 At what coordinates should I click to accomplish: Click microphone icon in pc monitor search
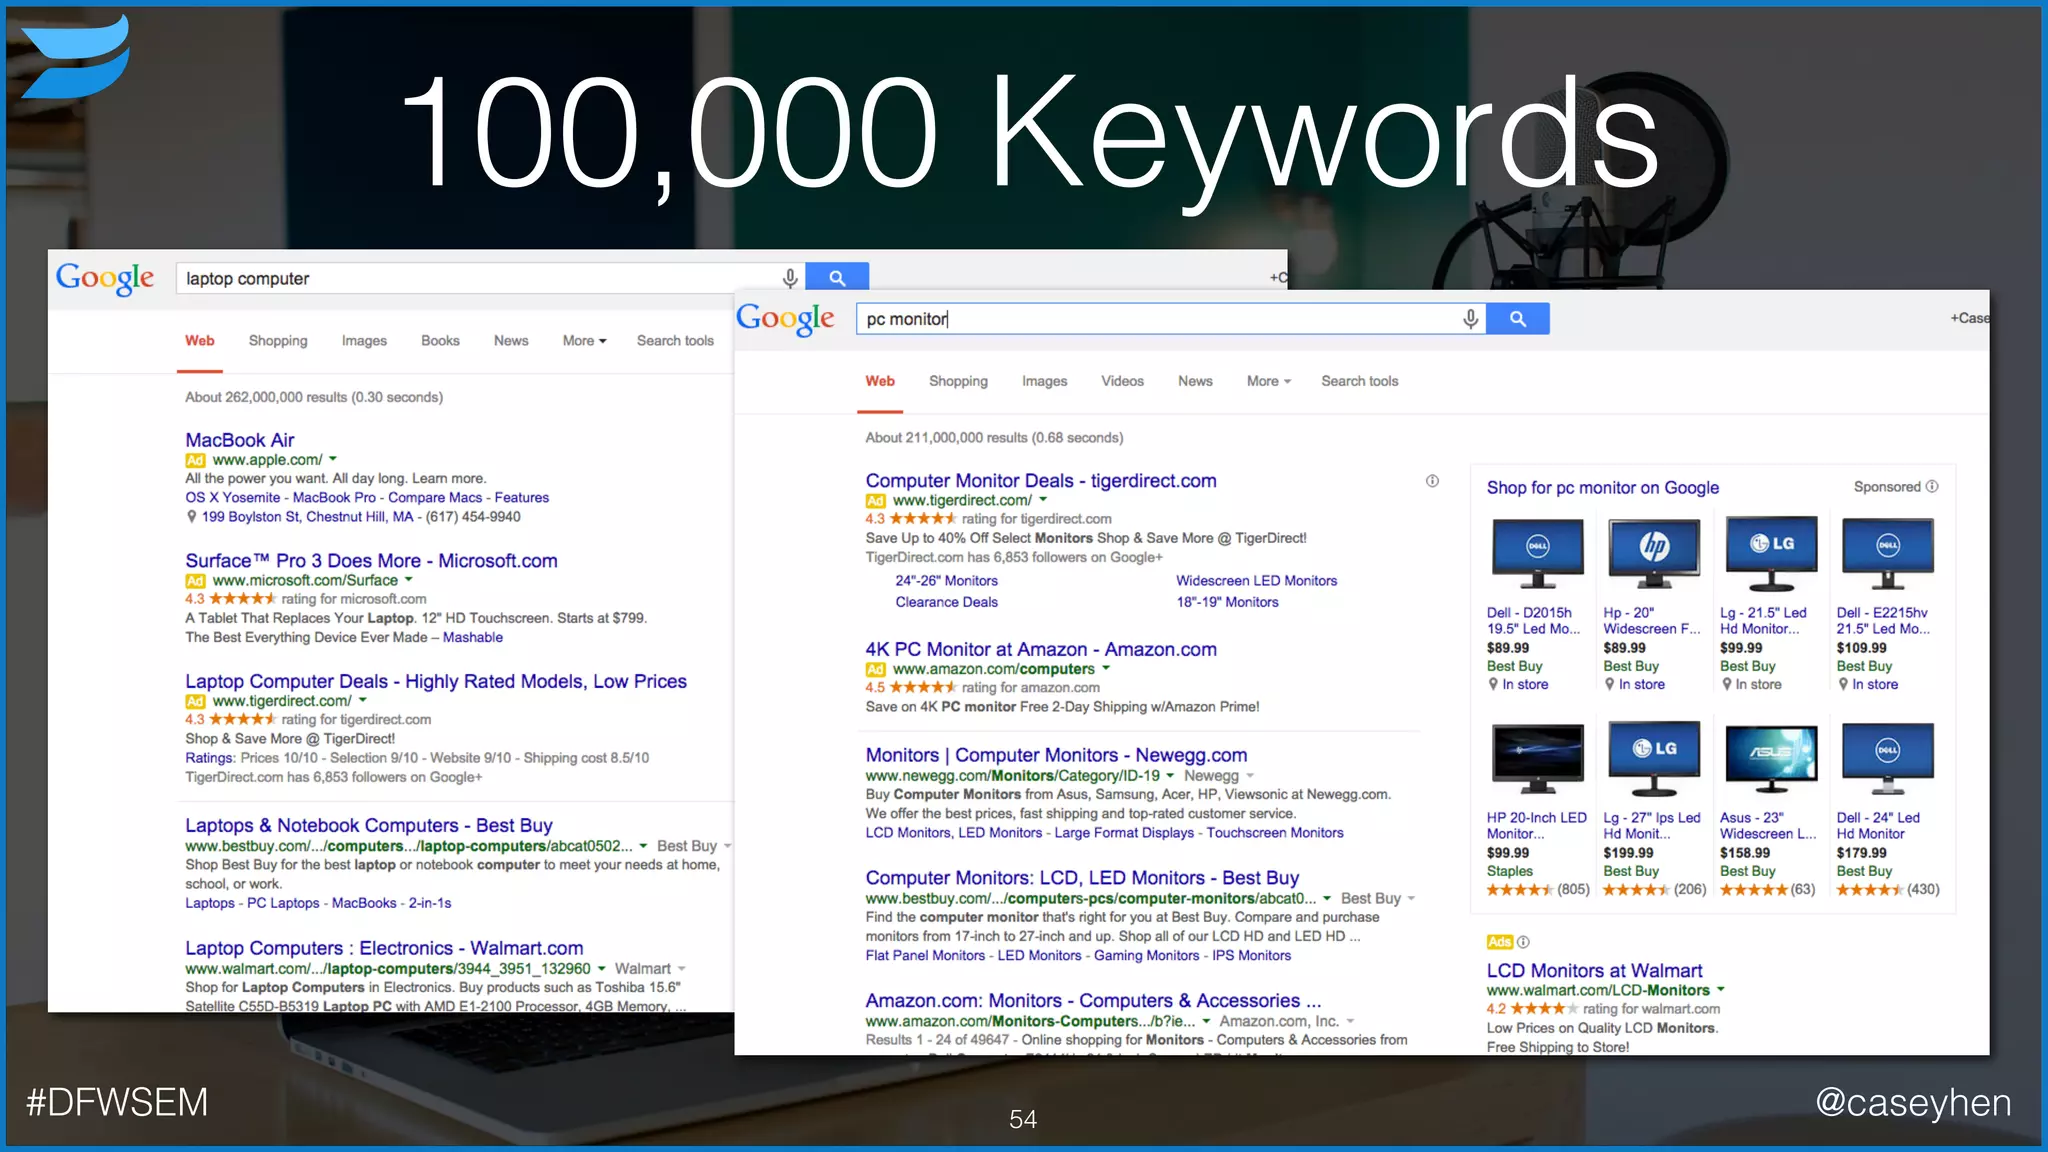1470,319
